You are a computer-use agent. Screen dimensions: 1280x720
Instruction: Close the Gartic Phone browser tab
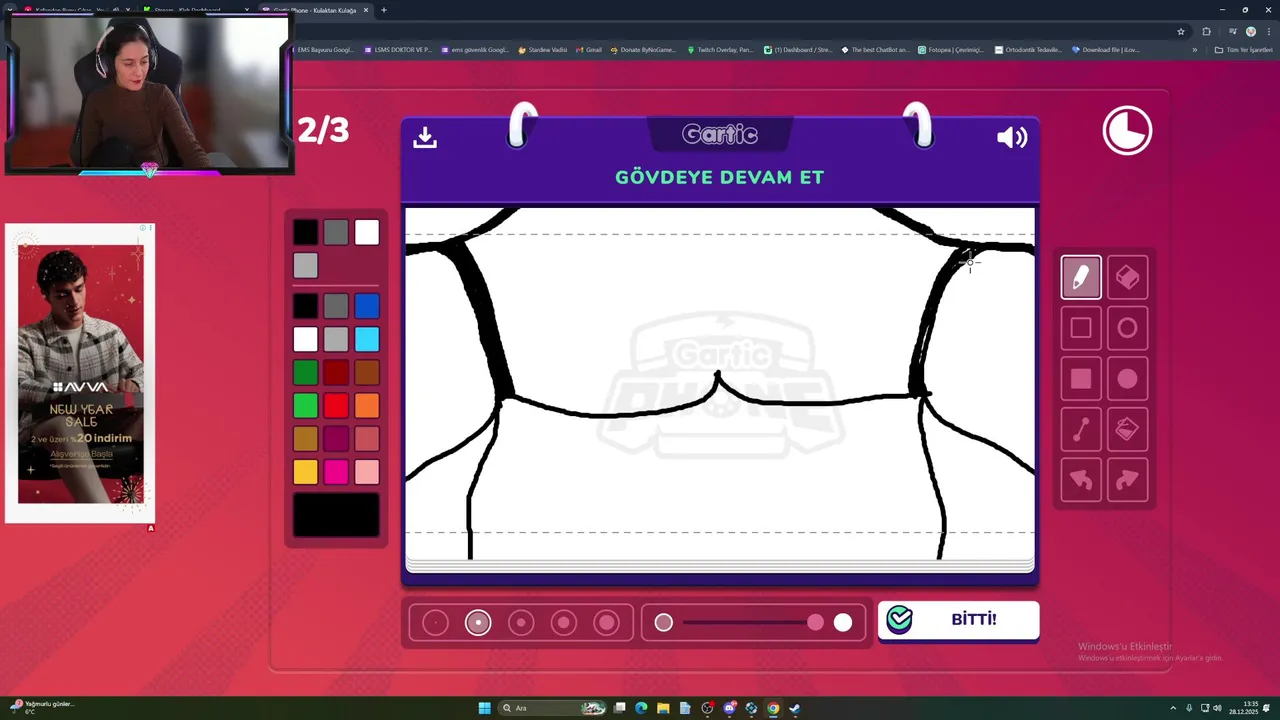click(x=366, y=10)
